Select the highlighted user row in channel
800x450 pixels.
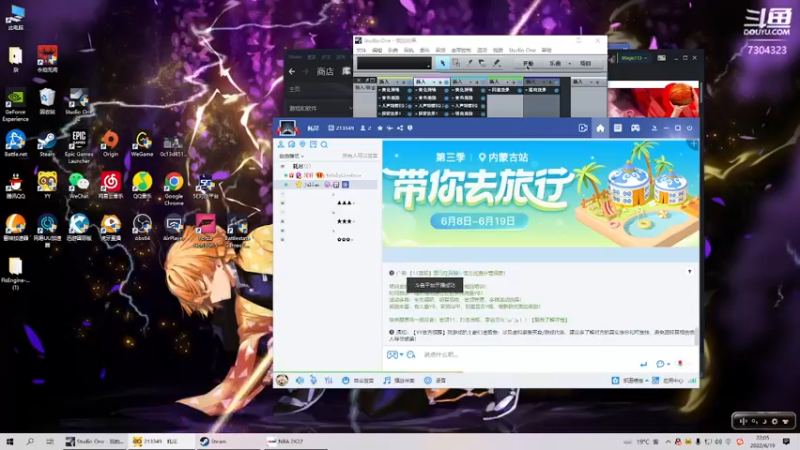point(328,185)
